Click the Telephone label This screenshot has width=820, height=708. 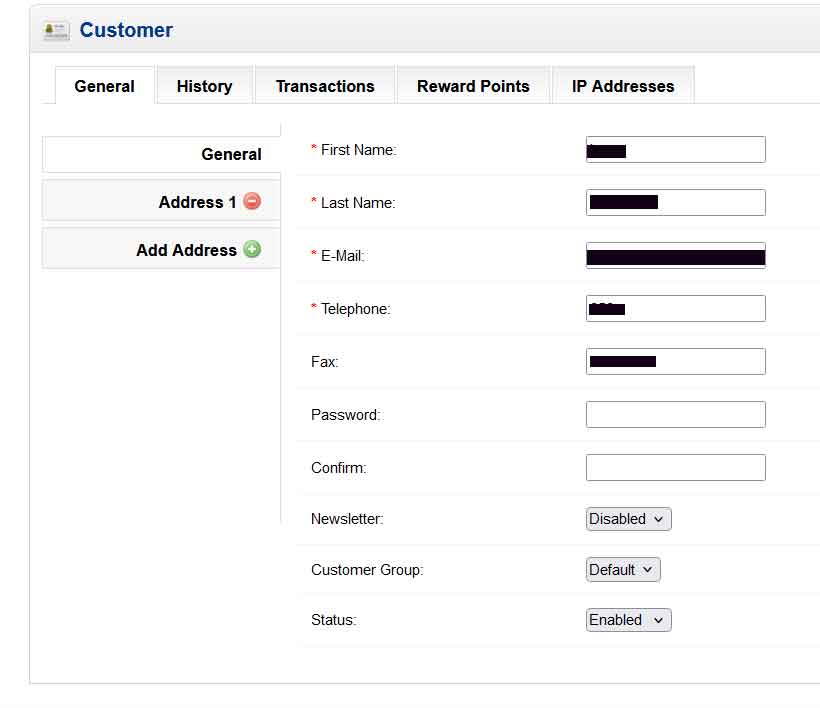coord(355,309)
